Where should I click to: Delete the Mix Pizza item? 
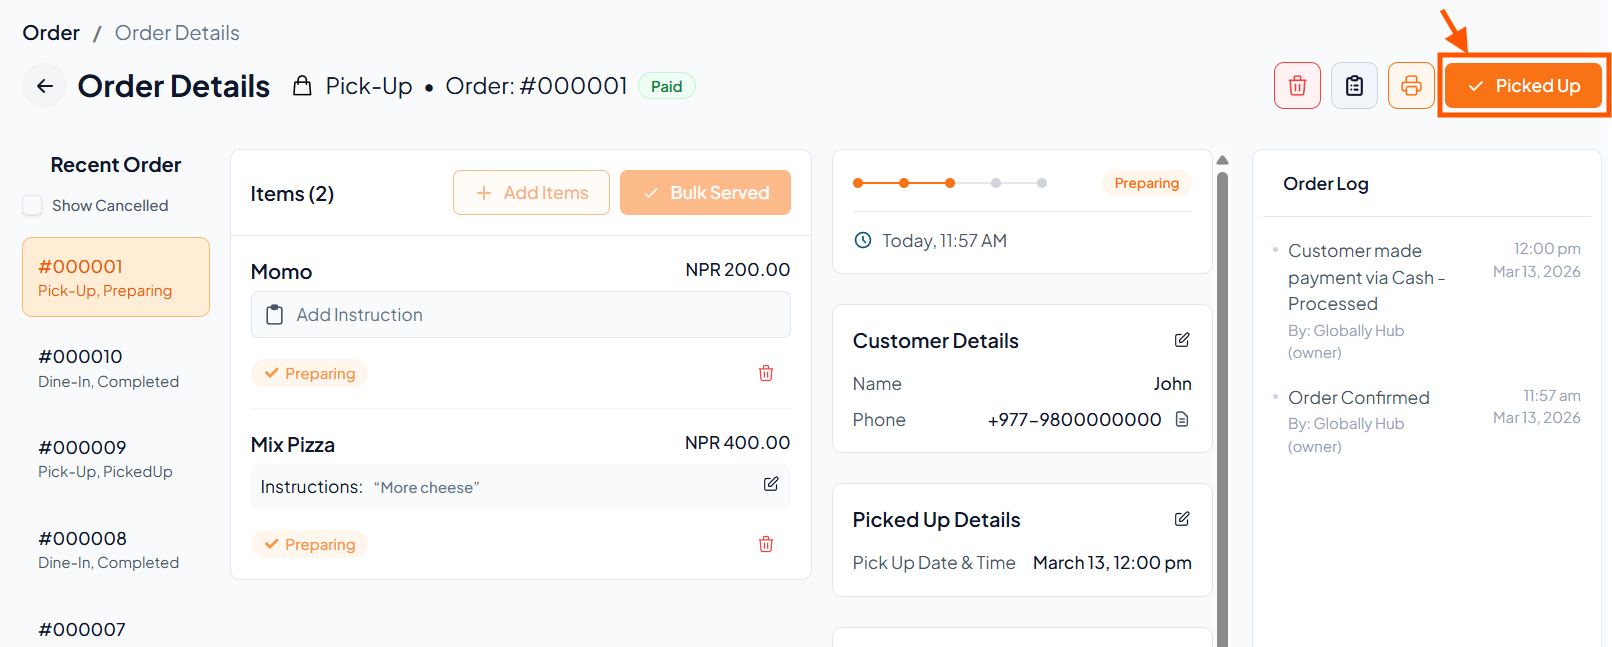pos(766,544)
